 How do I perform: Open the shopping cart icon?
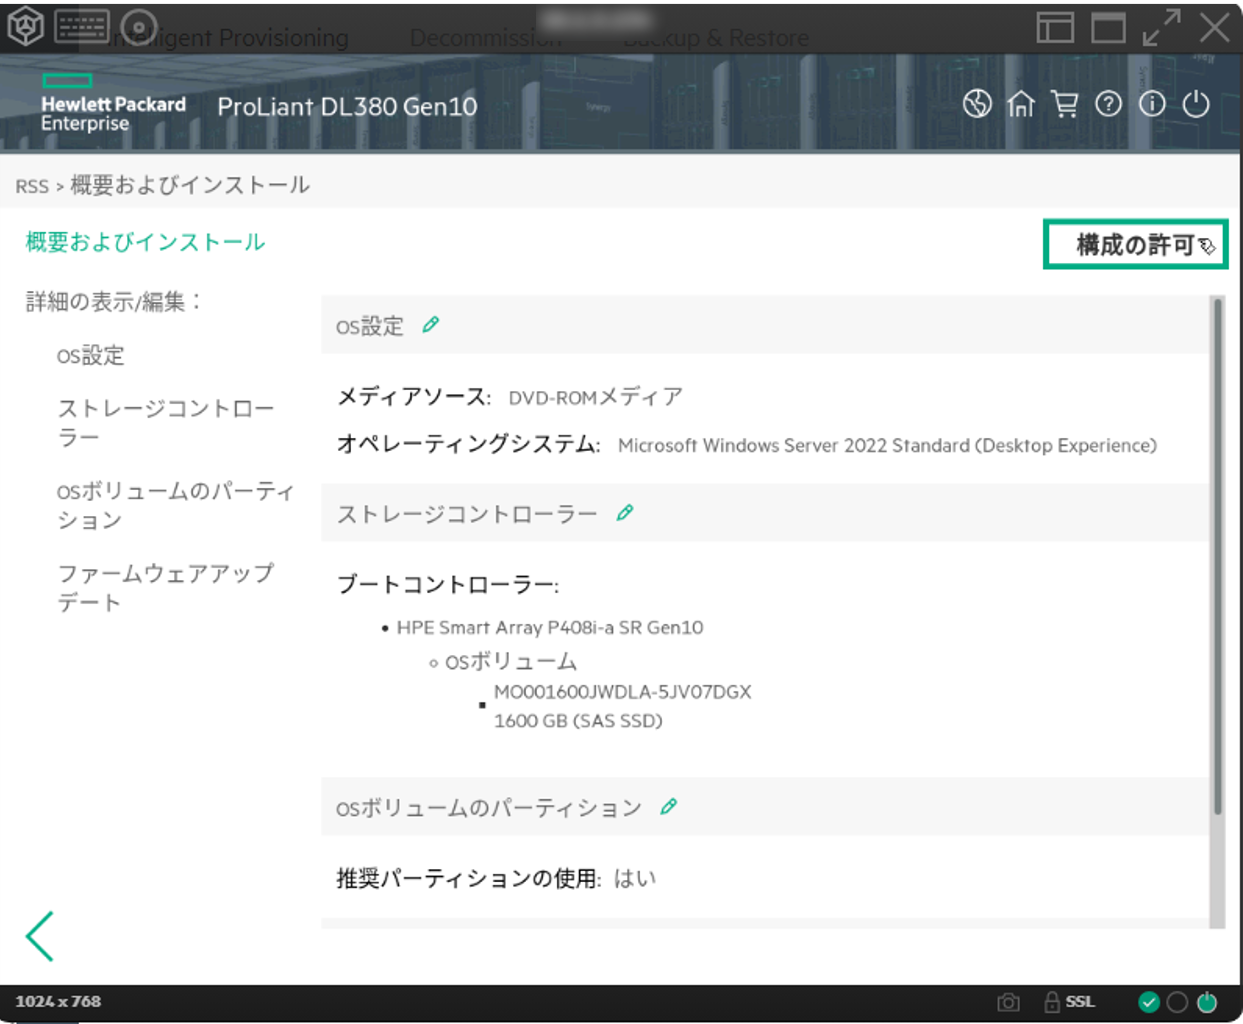[x=1065, y=104]
